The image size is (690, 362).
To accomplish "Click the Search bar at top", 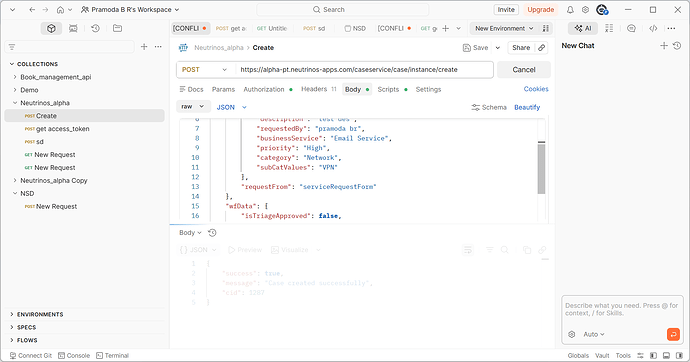I will click(x=342, y=10).
